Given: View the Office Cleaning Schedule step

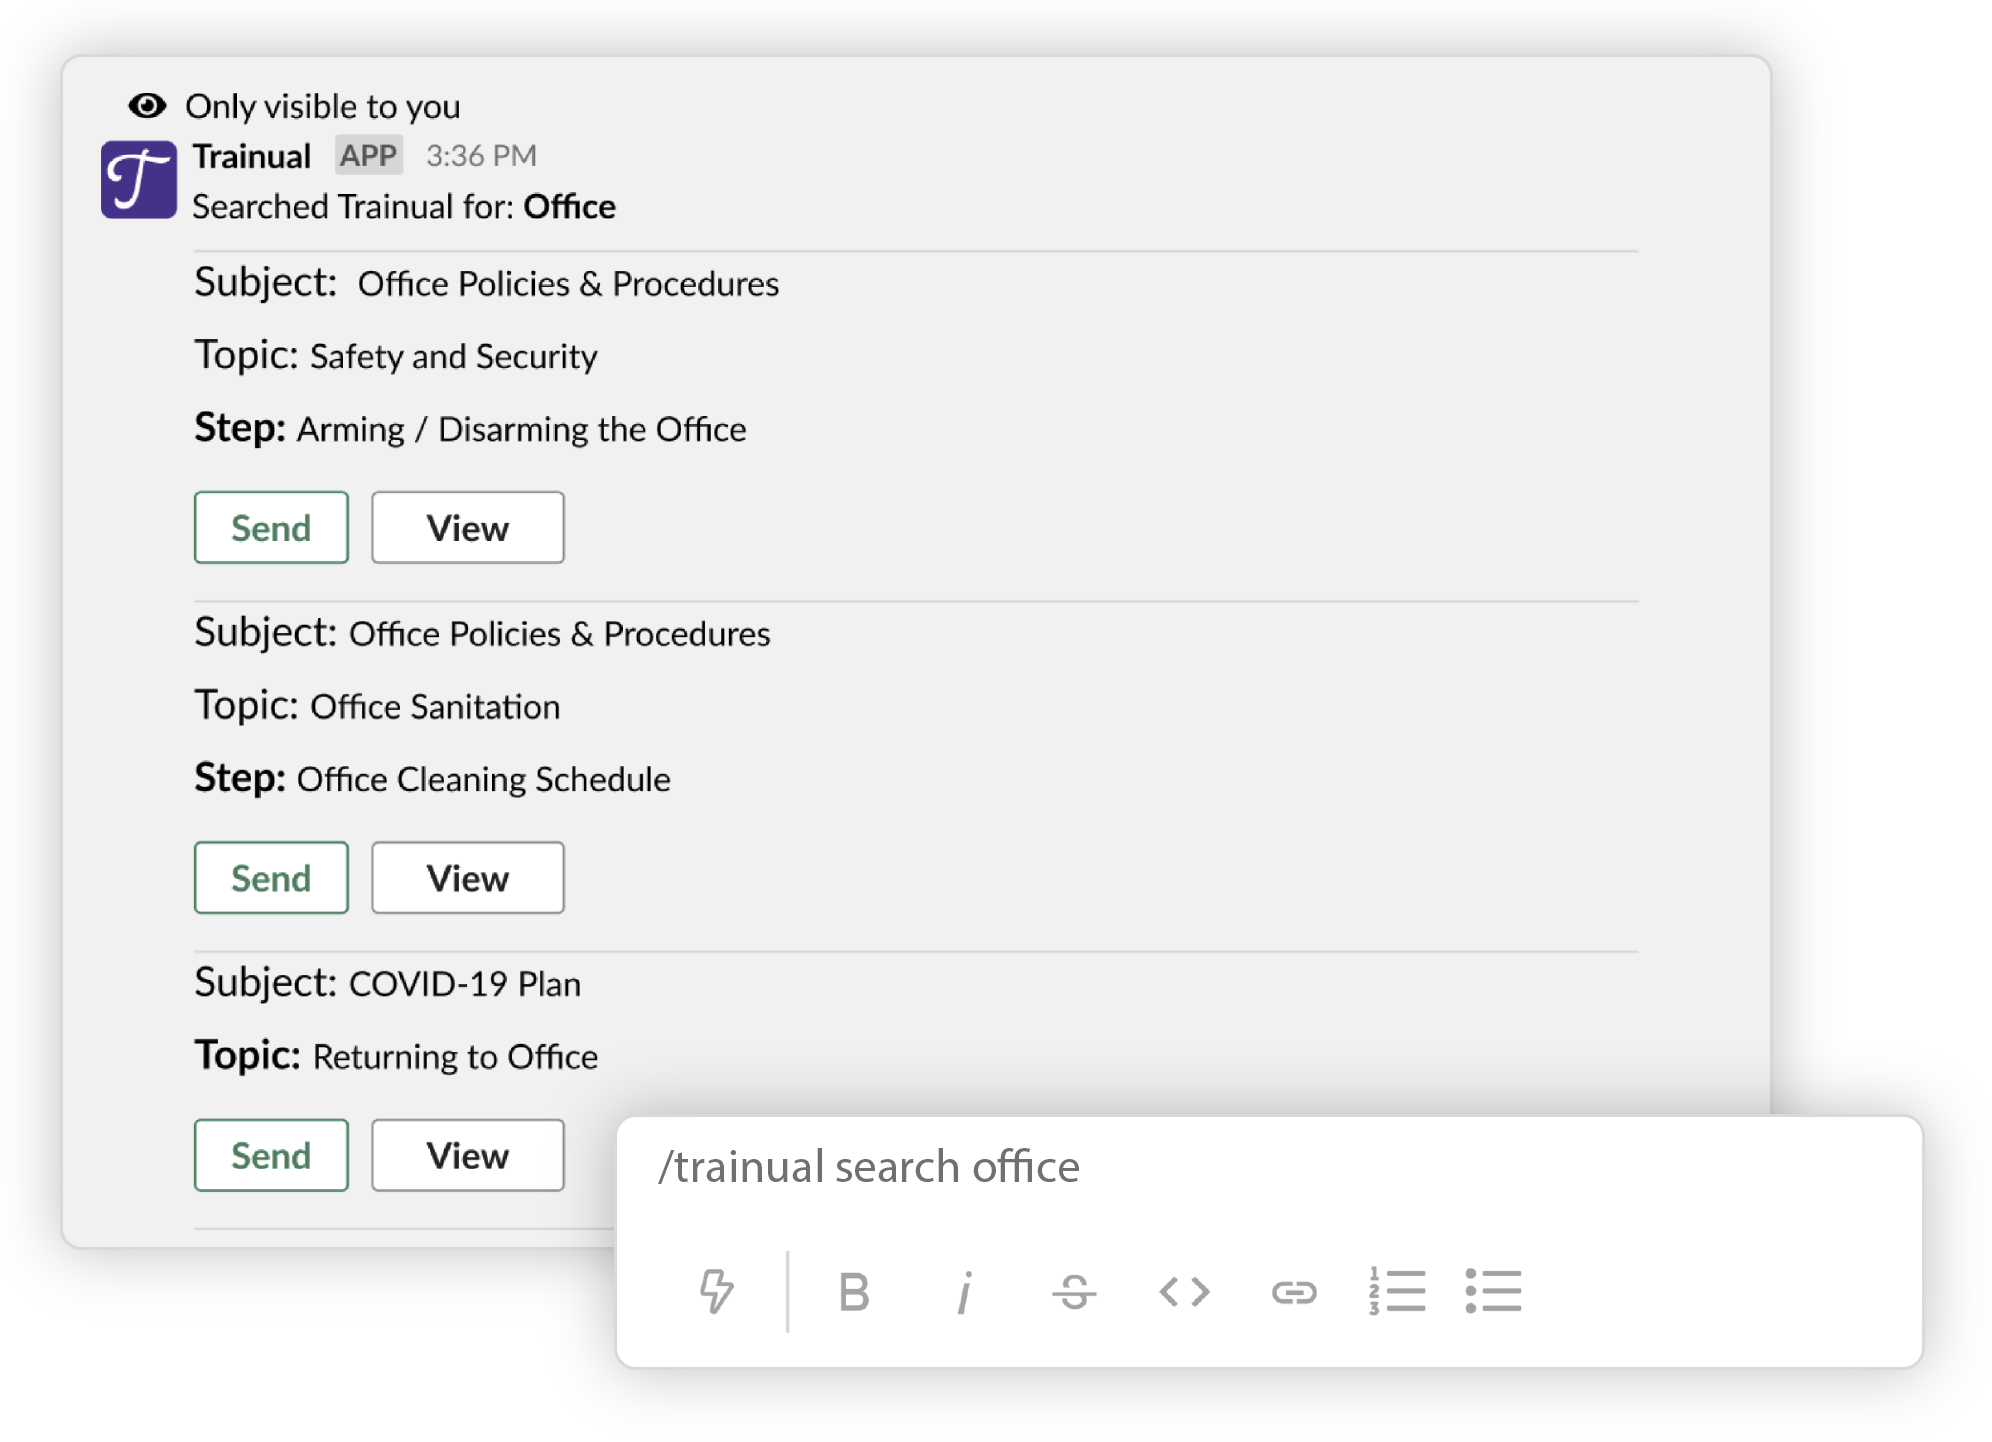Looking at the screenshot, I should [x=467, y=878].
